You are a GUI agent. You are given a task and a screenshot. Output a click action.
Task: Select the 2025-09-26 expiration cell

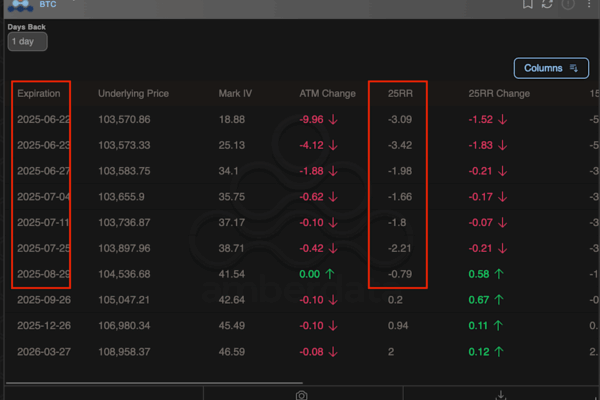[44, 300]
